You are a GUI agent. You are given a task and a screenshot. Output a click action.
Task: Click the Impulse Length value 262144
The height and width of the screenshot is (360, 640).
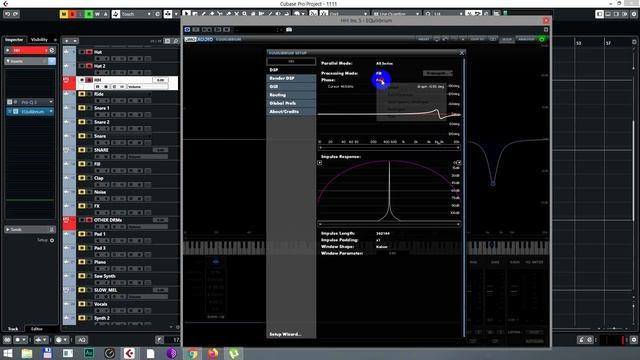click(x=382, y=233)
